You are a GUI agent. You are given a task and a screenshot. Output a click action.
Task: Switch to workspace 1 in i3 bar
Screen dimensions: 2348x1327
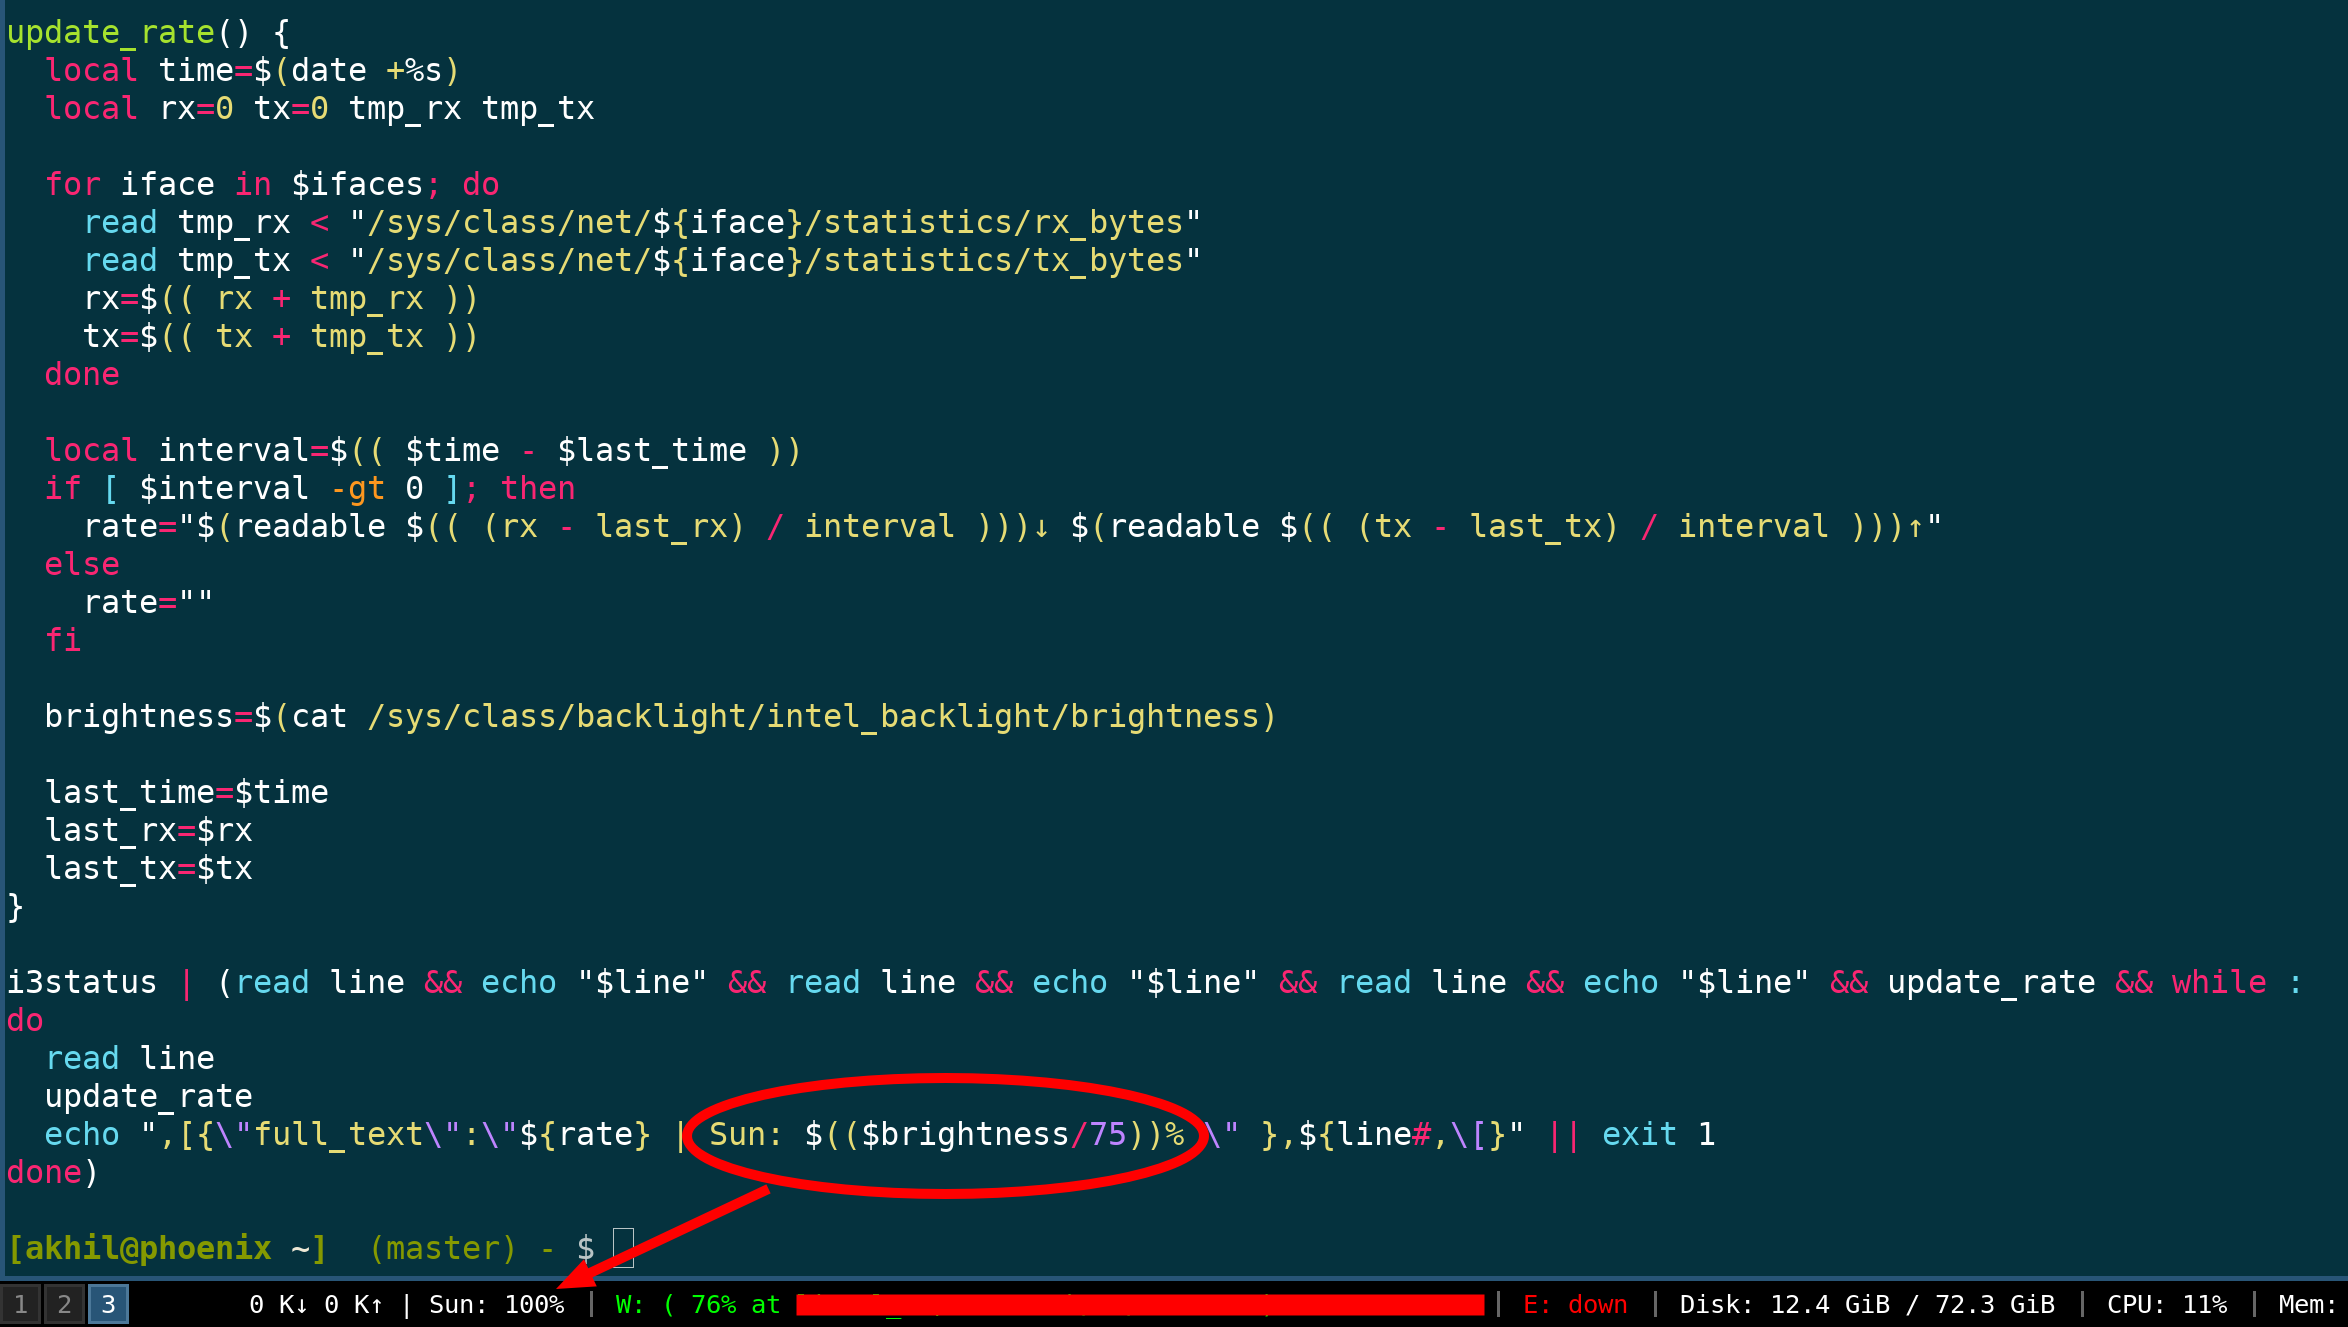tap(20, 1304)
